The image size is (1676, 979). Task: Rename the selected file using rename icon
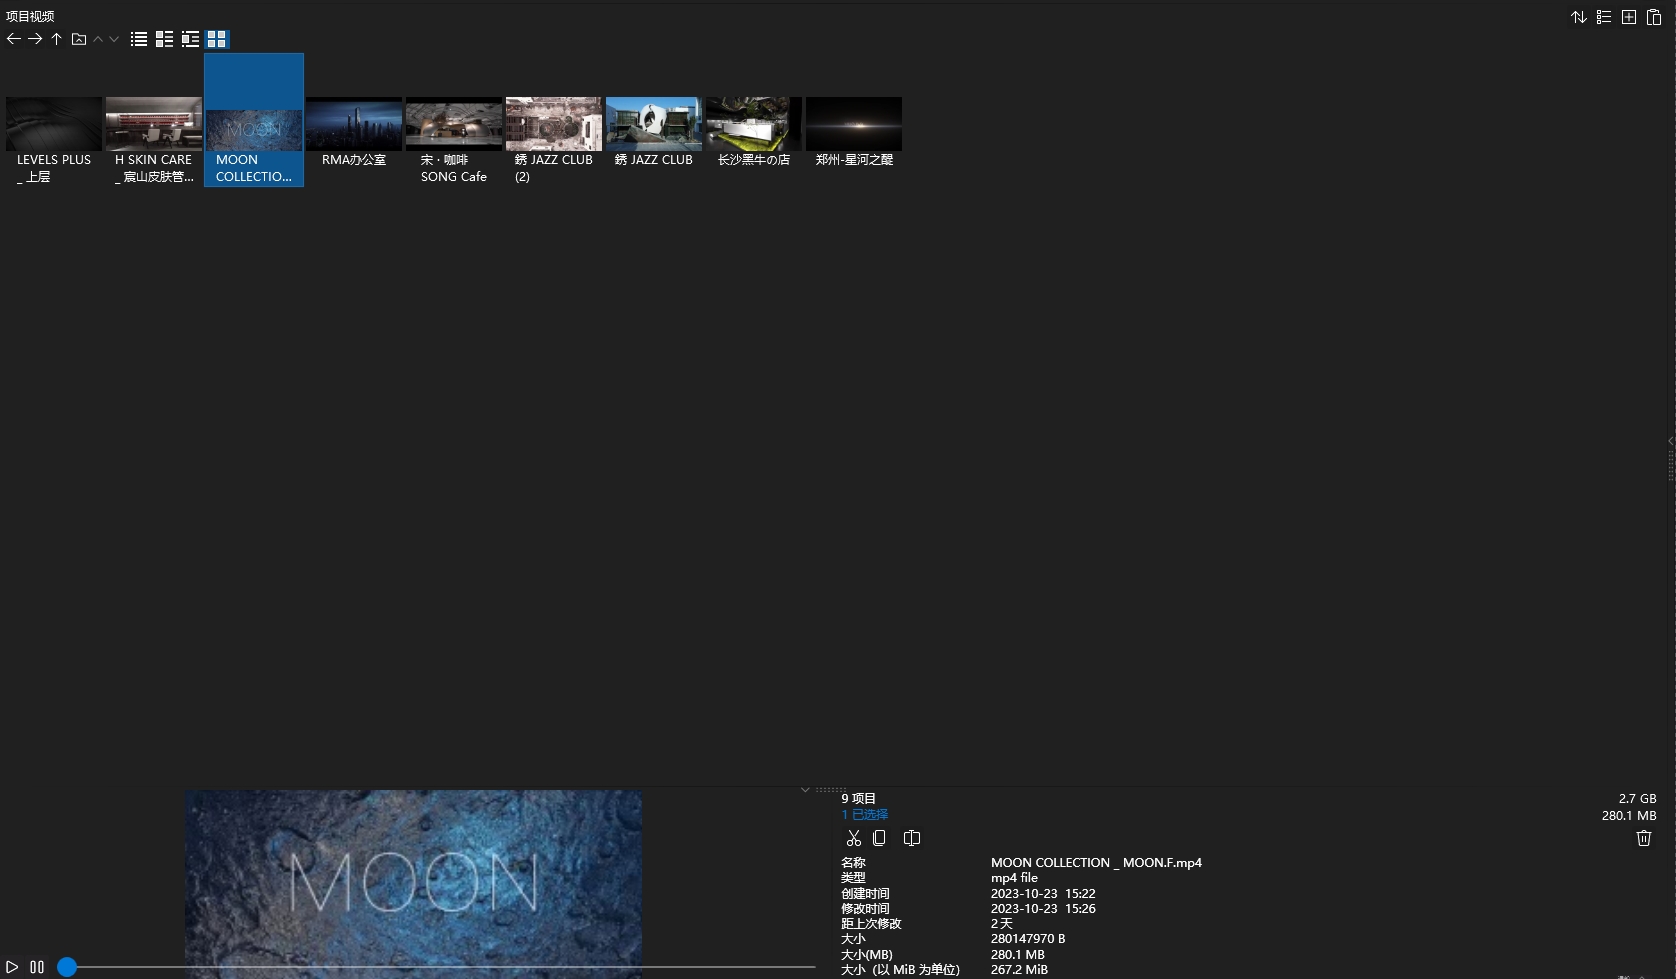pos(912,838)
